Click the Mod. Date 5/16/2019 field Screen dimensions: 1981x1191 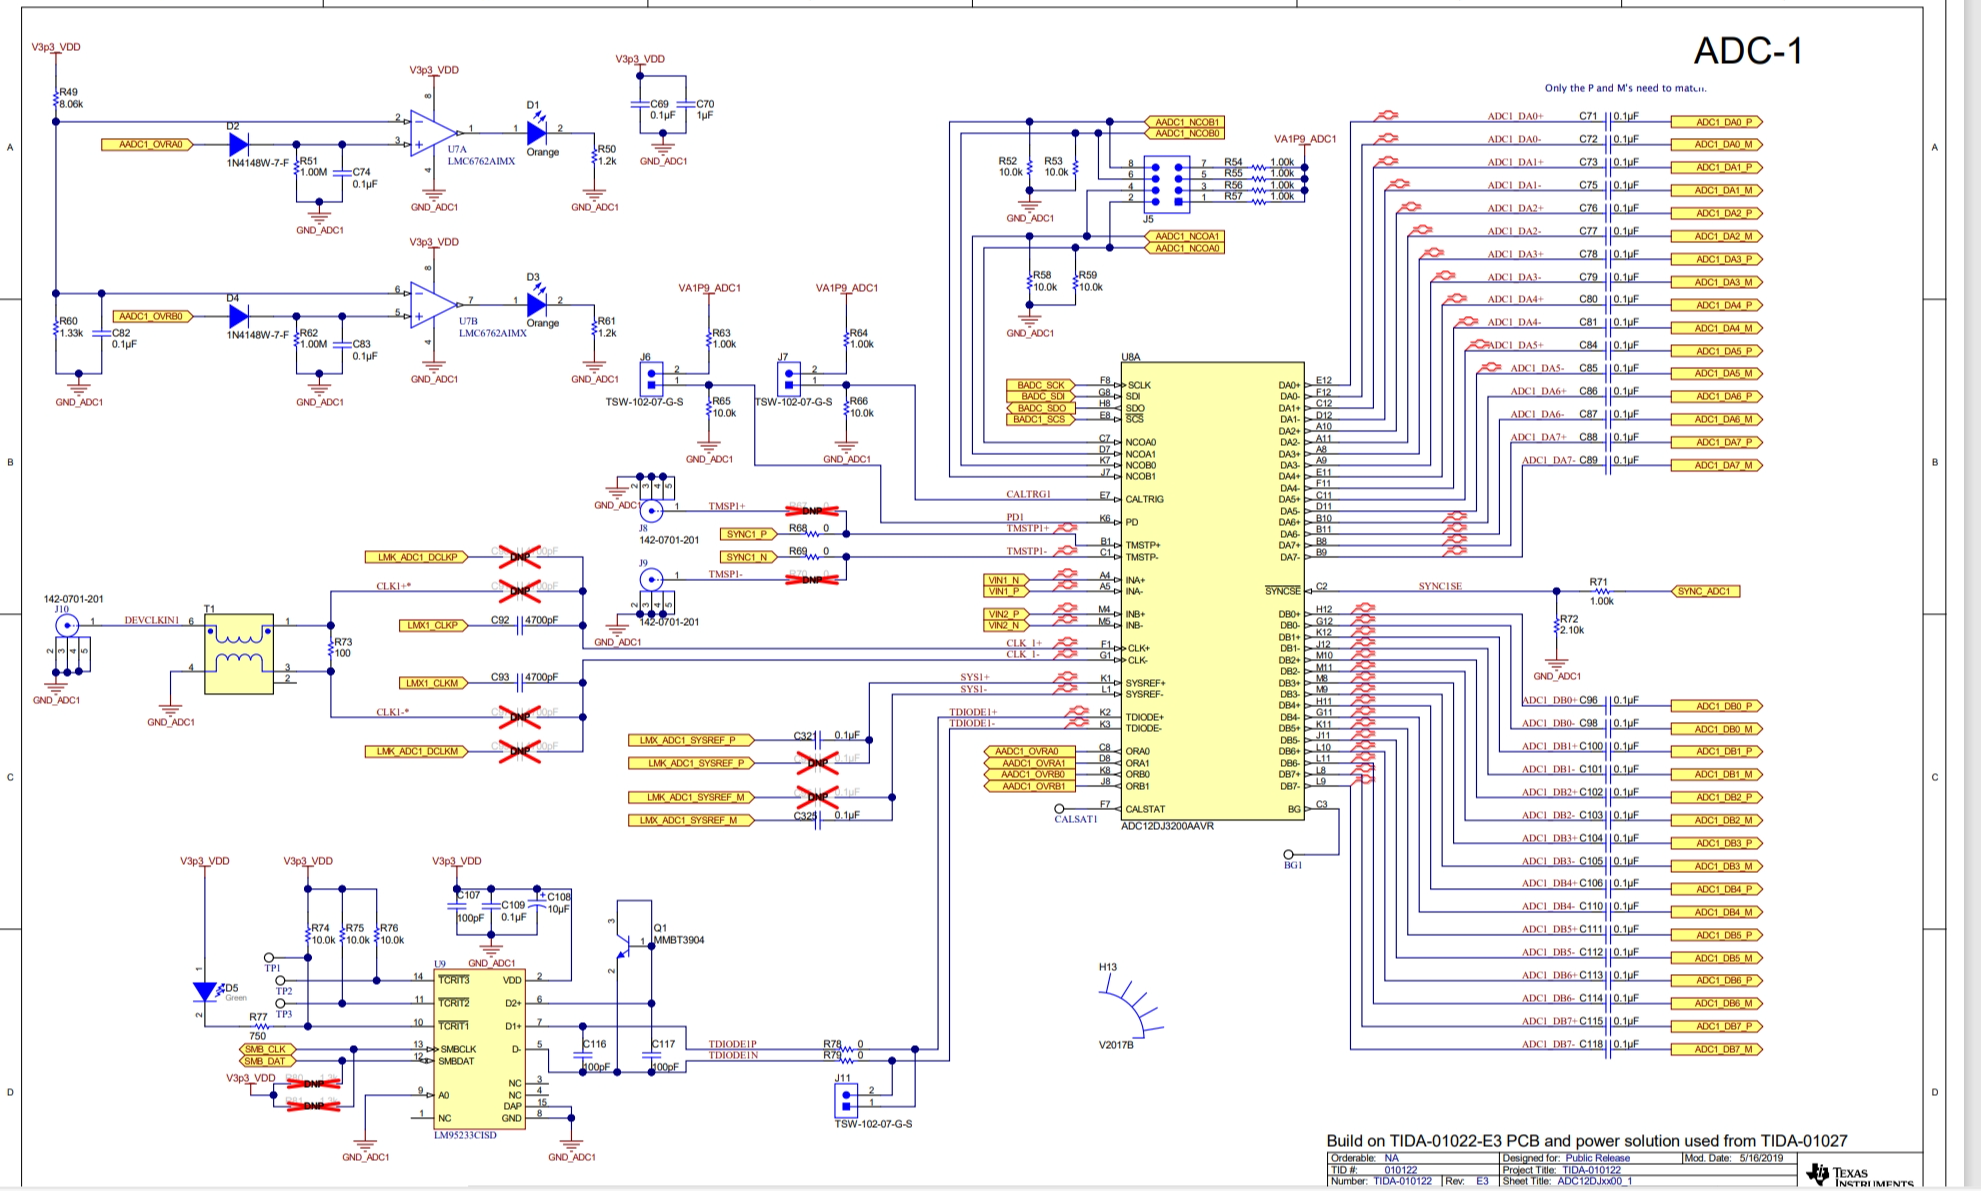1741,1158
